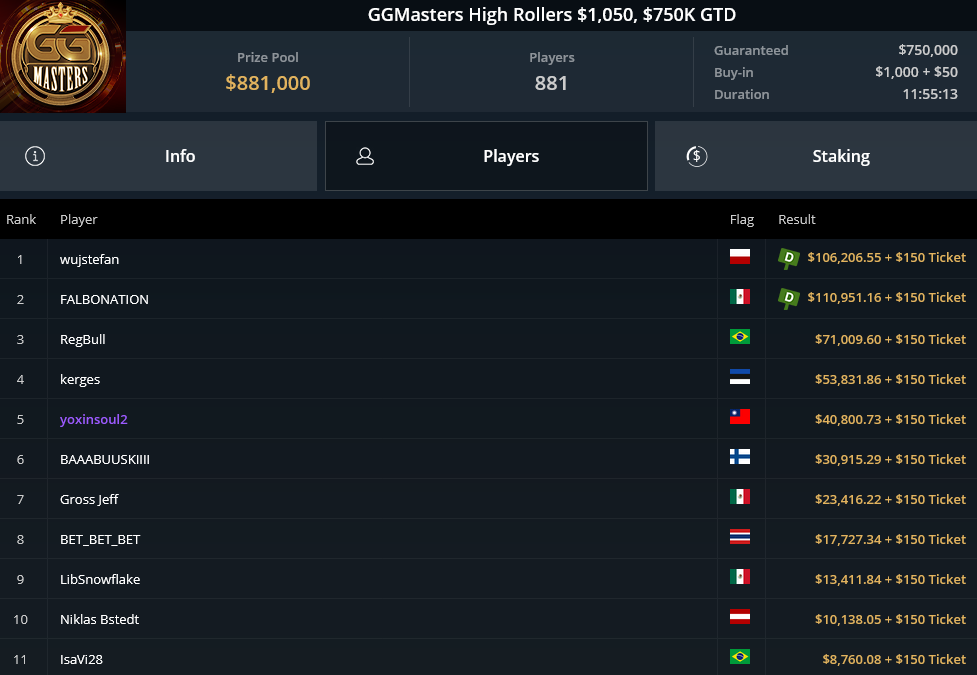The width and height of the screenshot is (977, 675).
Task: Click FALBONATION's Mexico flag
Action: 740,297
